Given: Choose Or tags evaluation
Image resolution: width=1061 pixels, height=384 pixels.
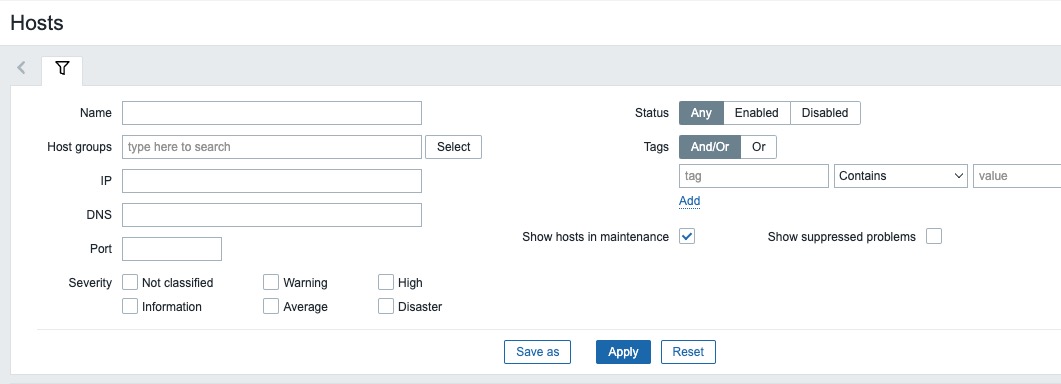Looking at the screenshot, I should pyautogui.click(x=759, y=147).
